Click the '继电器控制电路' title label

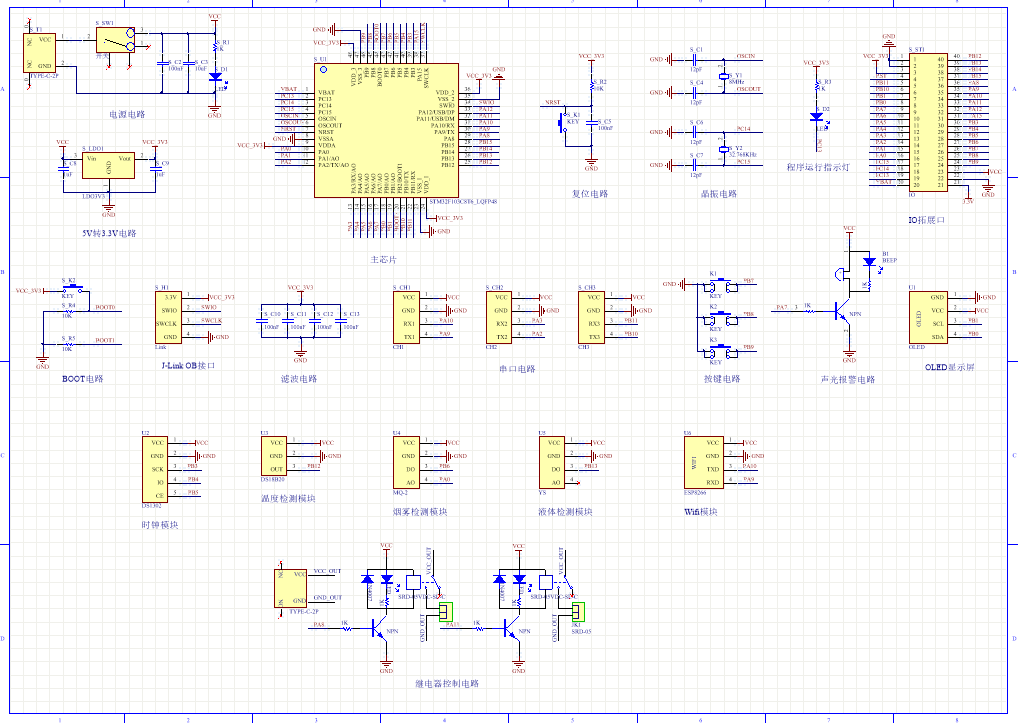[x=446, y=684]
